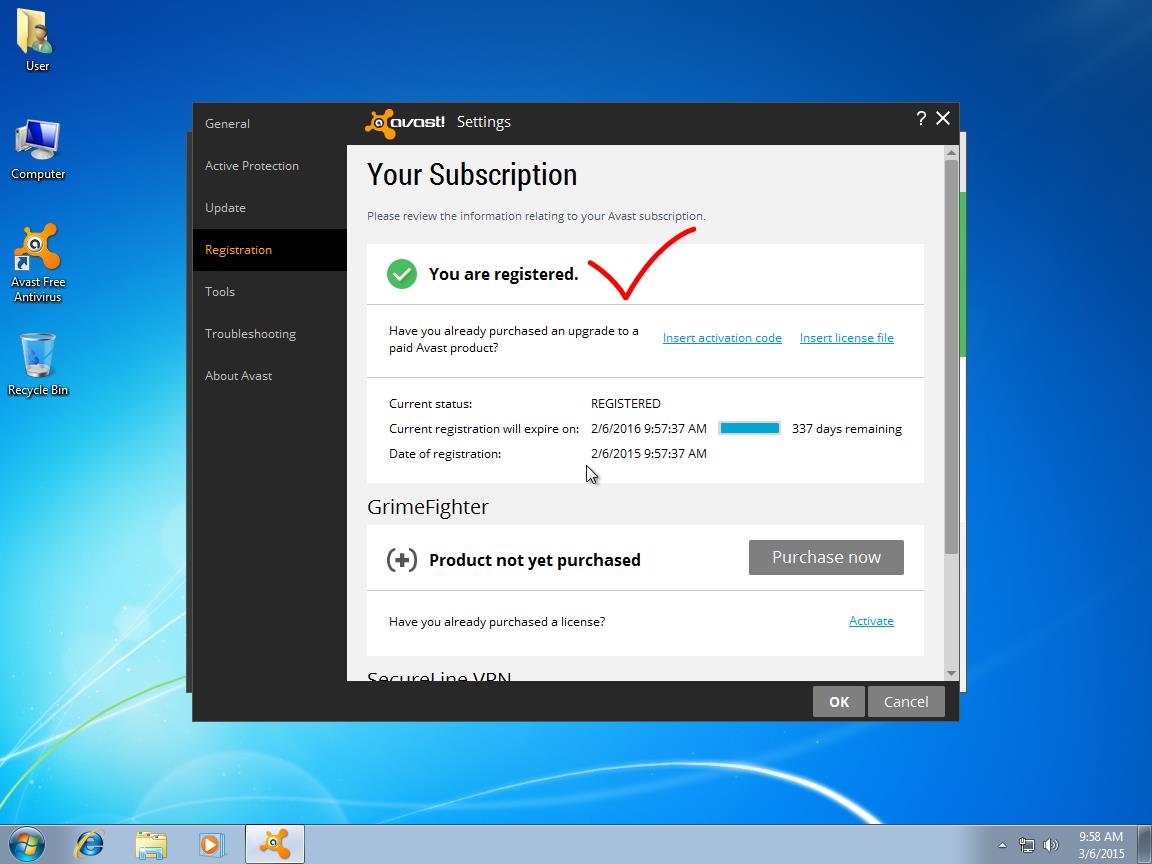The width and height of the screenshot is (1152, 864).
Task: Show hidden system tray icons
Action: tap(1002, 846)
